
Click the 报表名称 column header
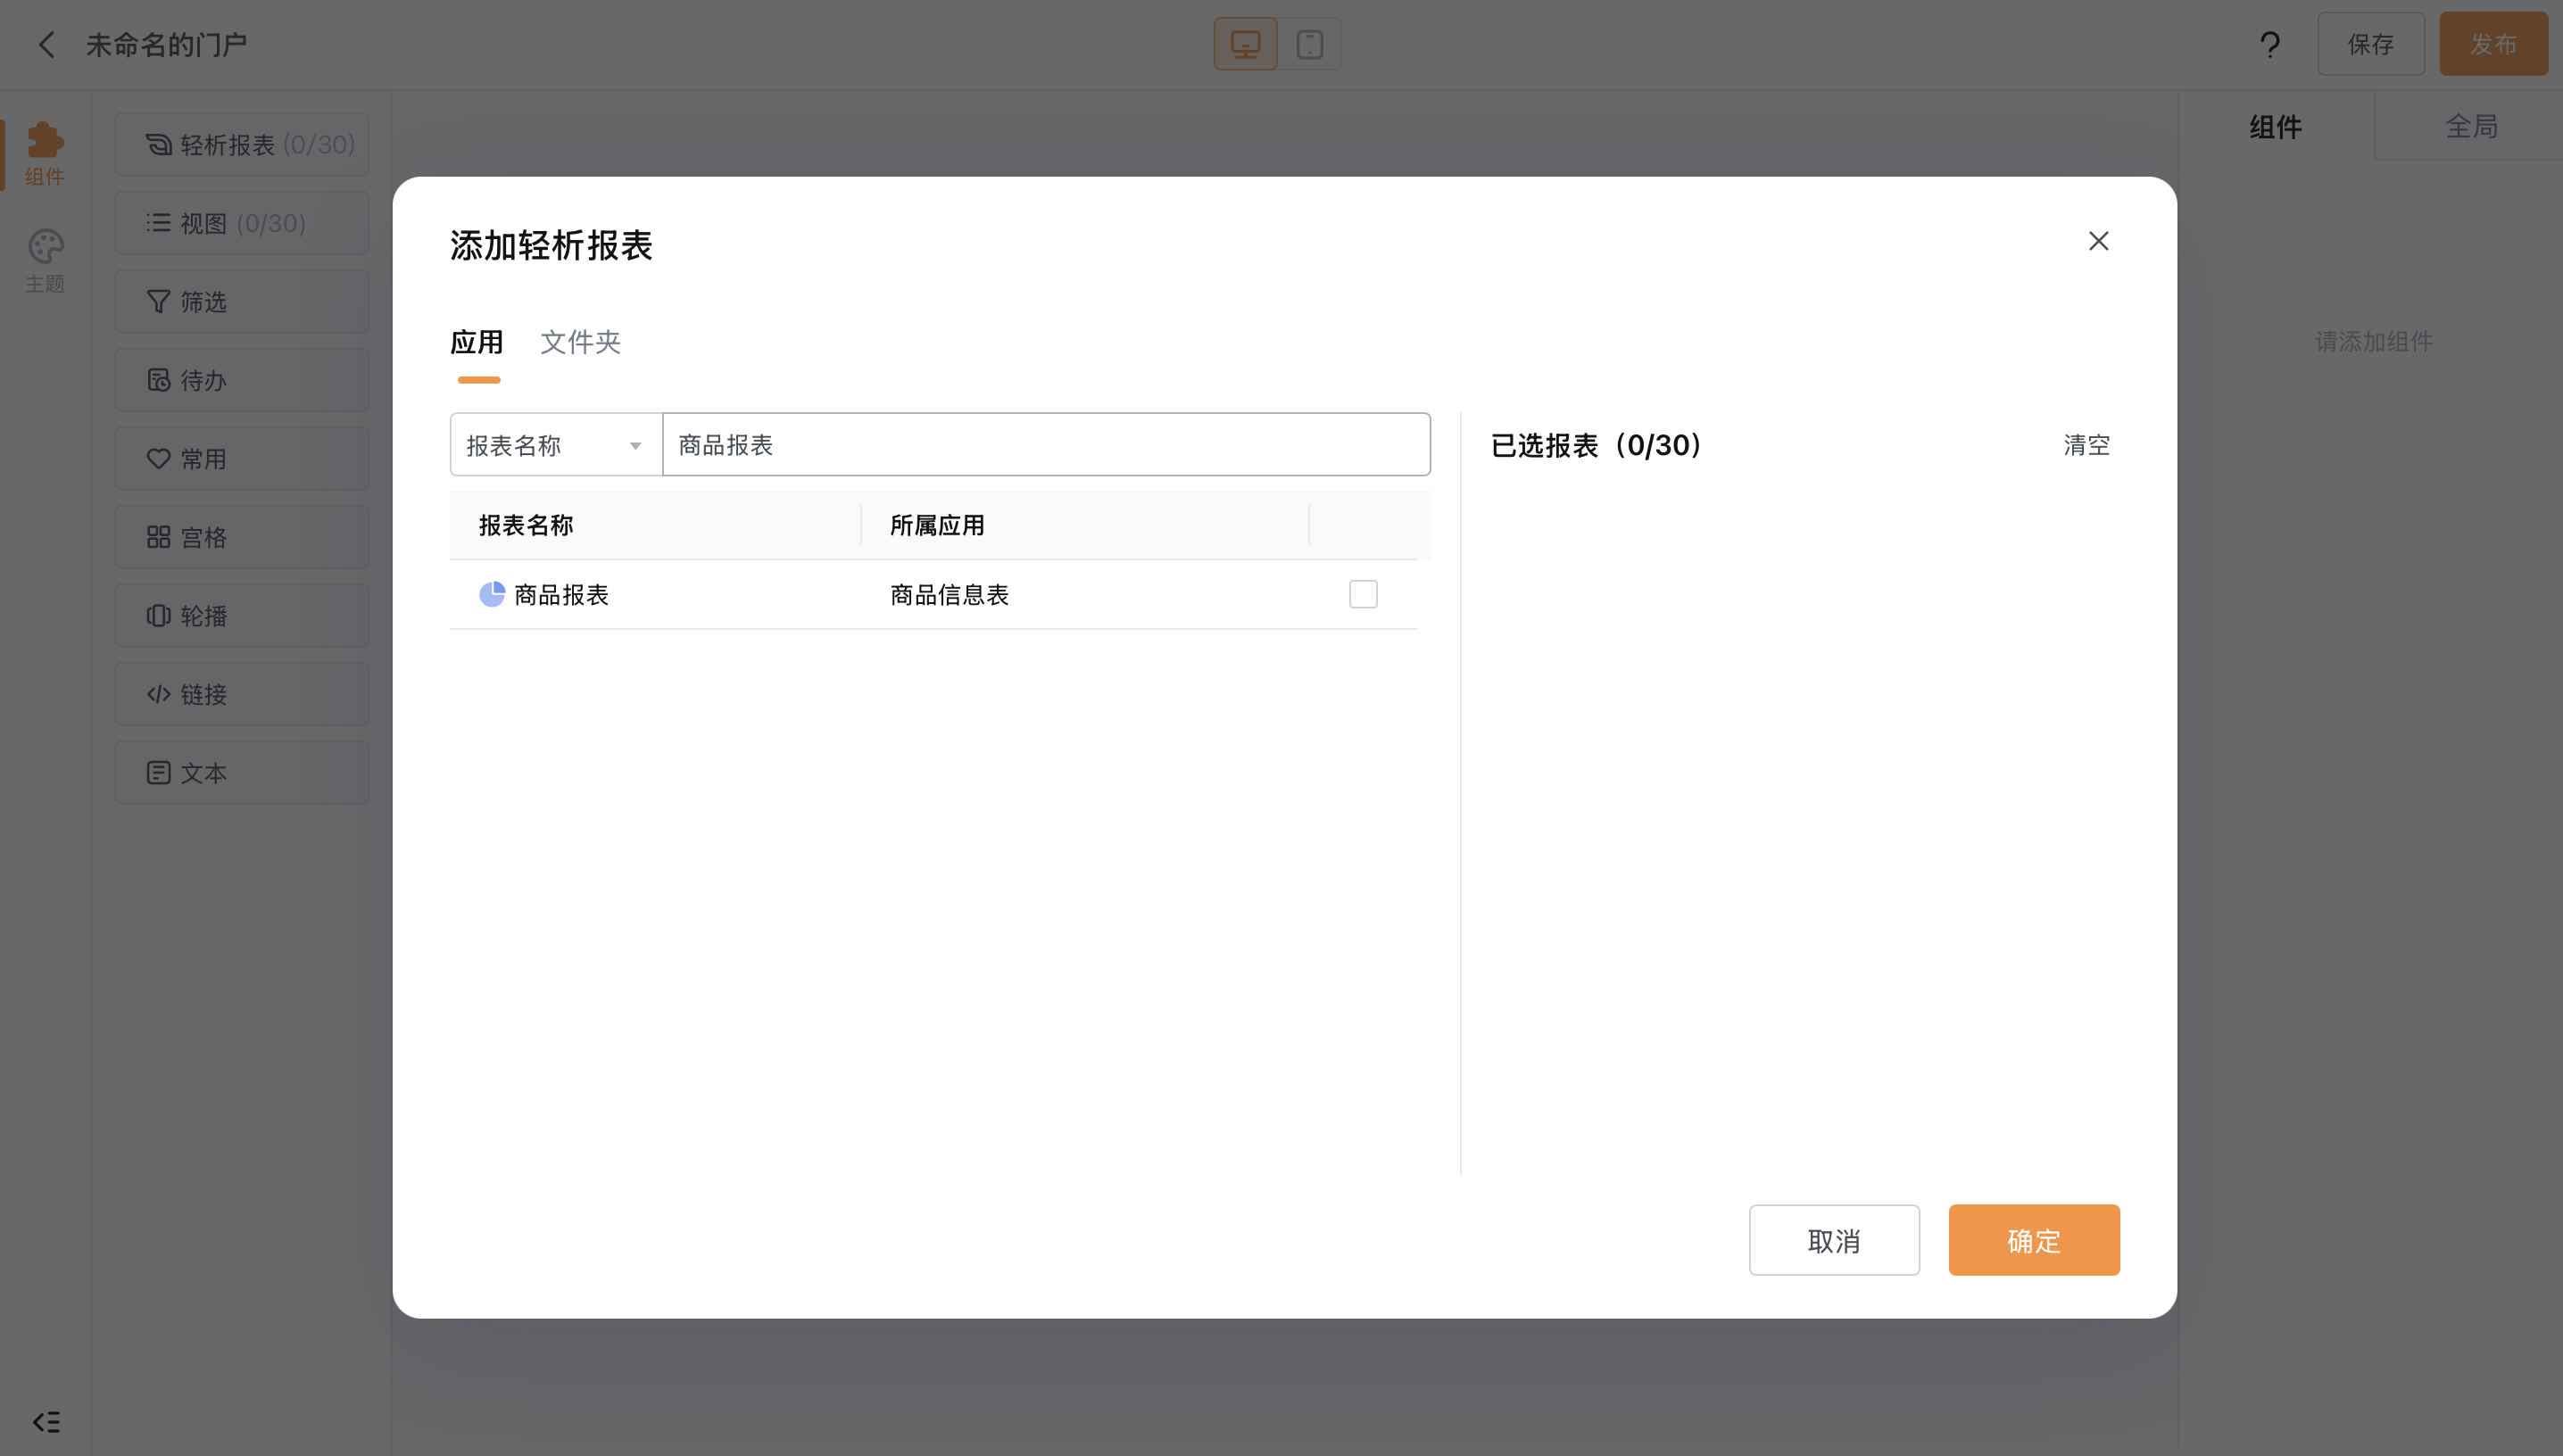pos(526,525)
